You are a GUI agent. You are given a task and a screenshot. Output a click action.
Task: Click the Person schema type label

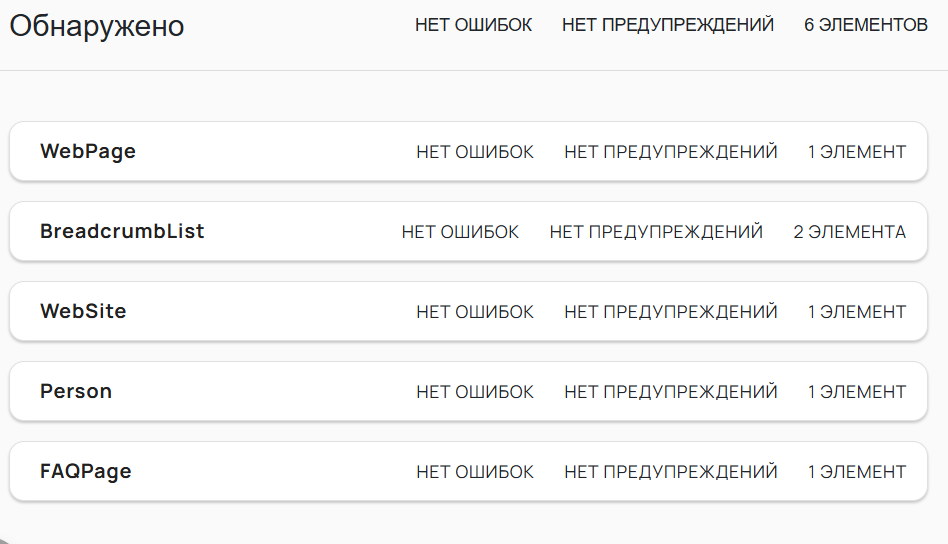pyautogui.click(x=76, y=392)
